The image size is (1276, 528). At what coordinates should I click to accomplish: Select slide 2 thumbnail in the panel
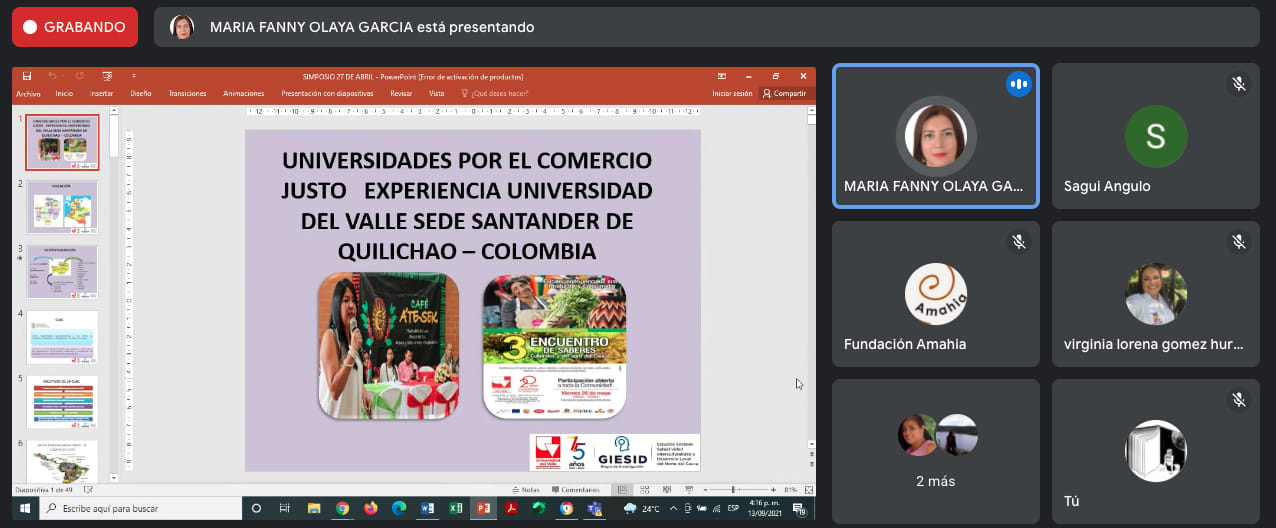coord(62,207)
